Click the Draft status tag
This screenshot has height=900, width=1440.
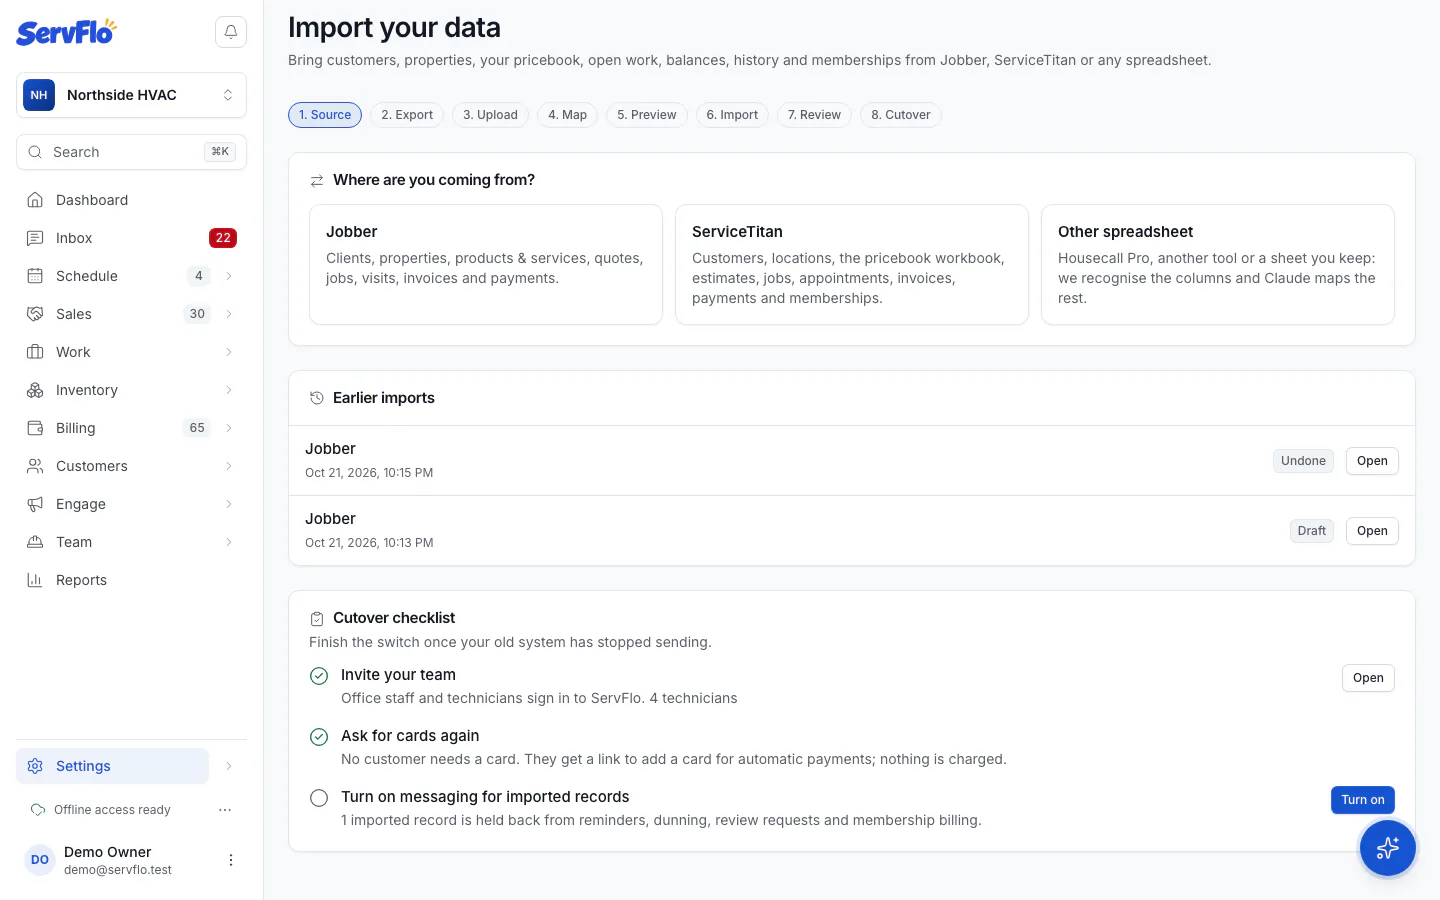click(x=1311, y=531)
